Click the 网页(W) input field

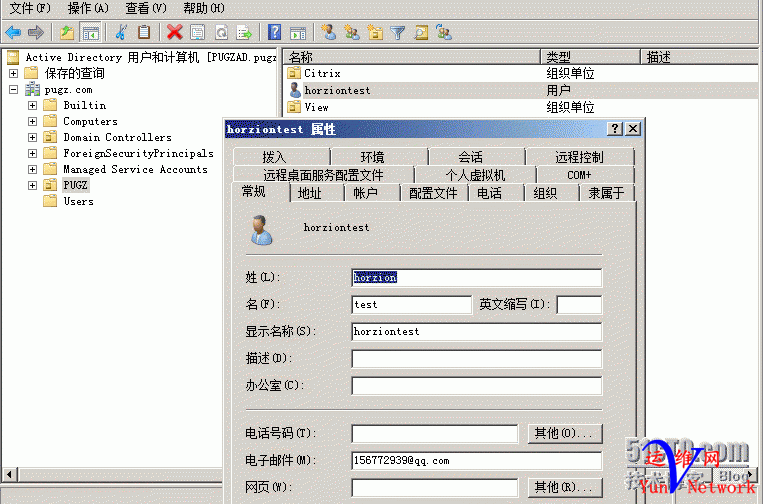(x=435, y=487)
